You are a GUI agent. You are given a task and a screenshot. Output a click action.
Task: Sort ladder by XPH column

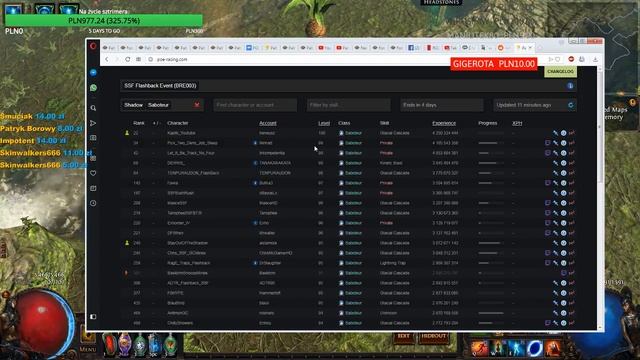point(517,123)
